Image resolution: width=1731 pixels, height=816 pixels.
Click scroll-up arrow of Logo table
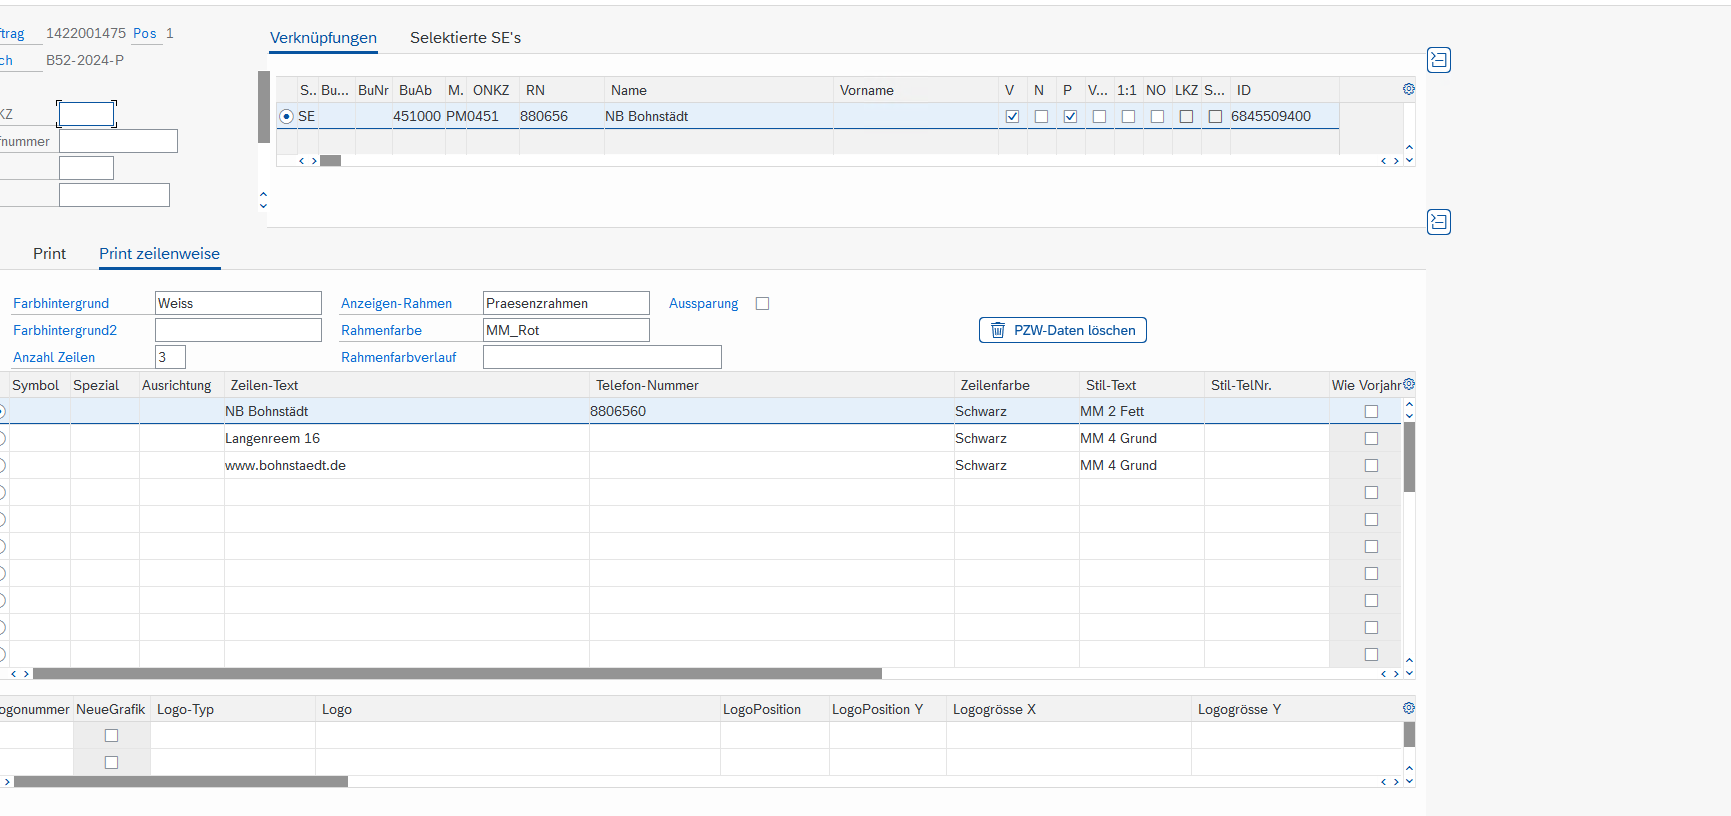point(1409,768)
